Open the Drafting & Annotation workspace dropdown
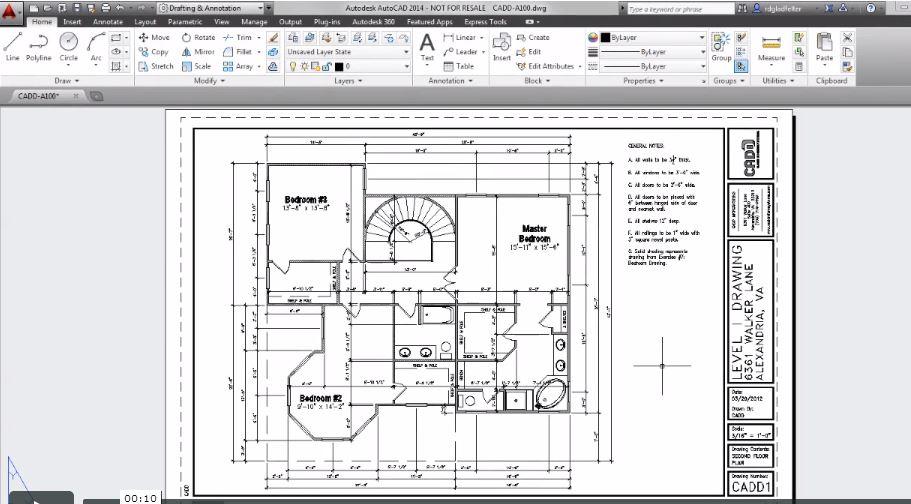The width and height of the screenshot is (911, 504). 211,8
